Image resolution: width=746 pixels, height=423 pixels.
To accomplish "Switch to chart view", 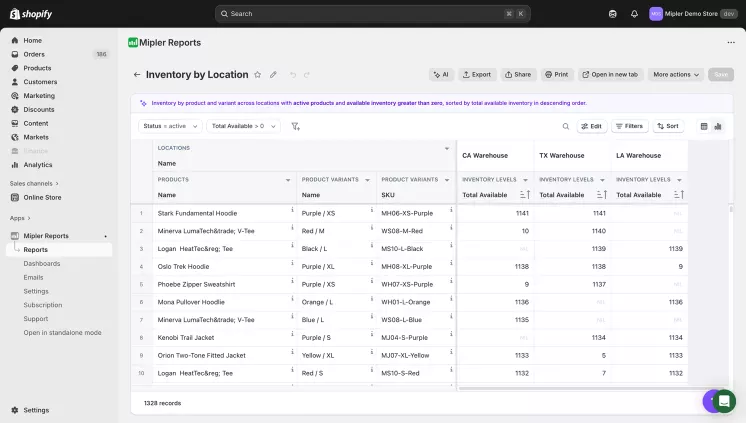I will pyautogui.click(x=718, y=126).
